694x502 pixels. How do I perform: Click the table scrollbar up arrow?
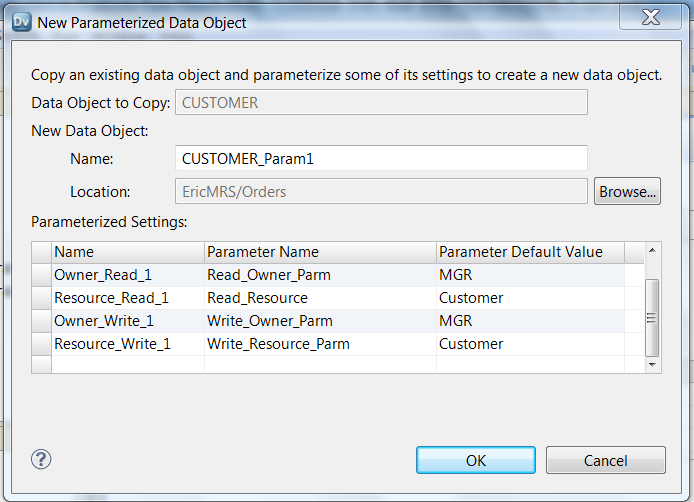pyautogui.click(x=652, y=251)
